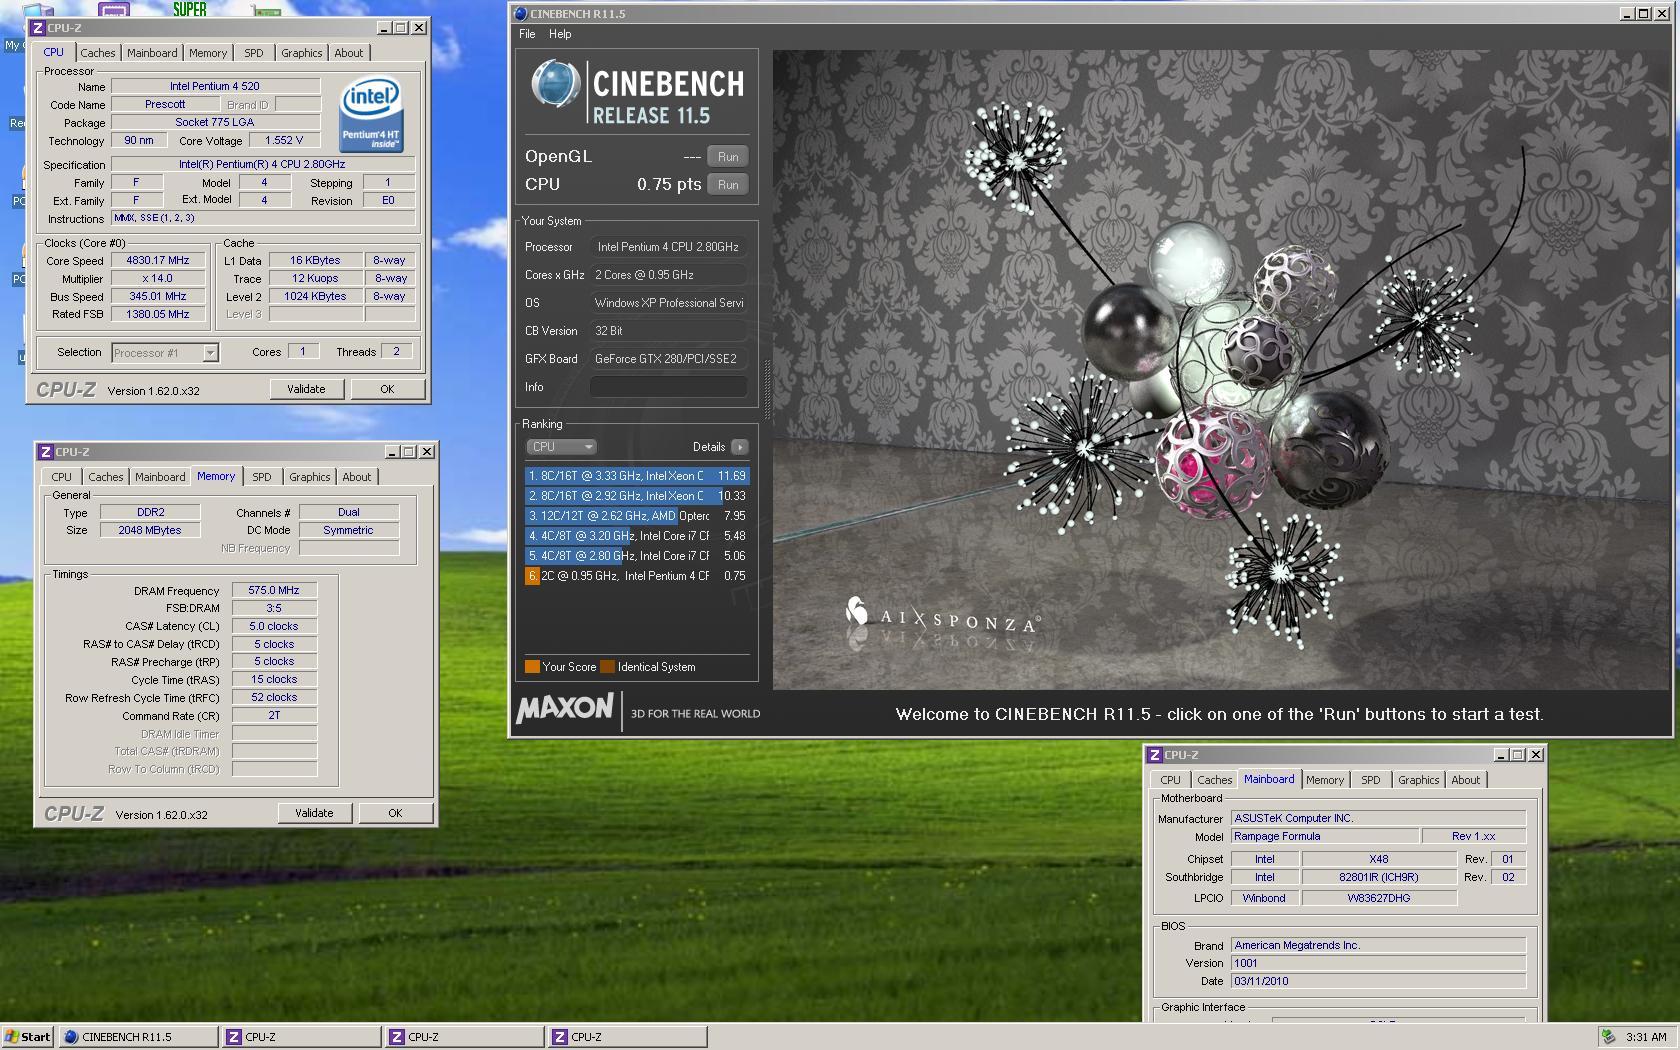The width and height of the screenshot is (1680, 1050).
Task: Click the BIOS date 03/11/2010 field
Action: 1378,981
